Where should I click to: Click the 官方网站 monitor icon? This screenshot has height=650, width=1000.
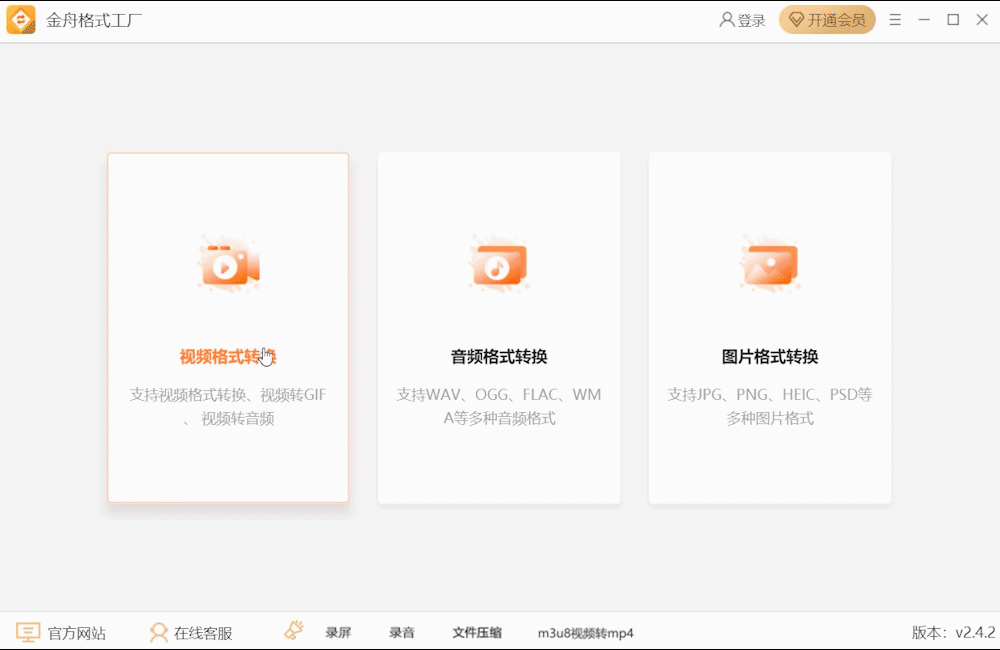pos(30,631)
